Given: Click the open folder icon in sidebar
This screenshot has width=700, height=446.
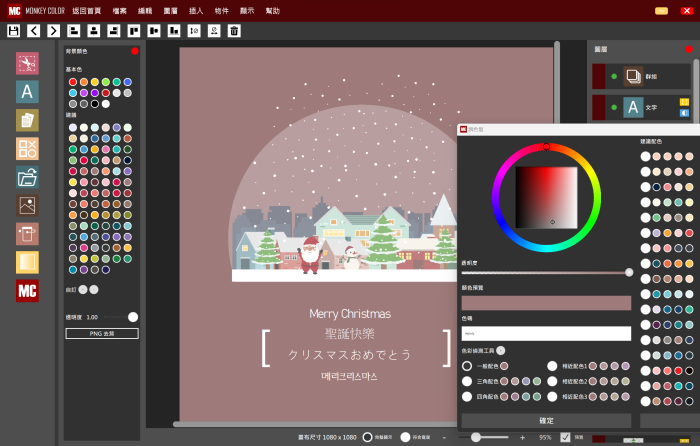Looking at the screenshot, I should coord(27,178).
